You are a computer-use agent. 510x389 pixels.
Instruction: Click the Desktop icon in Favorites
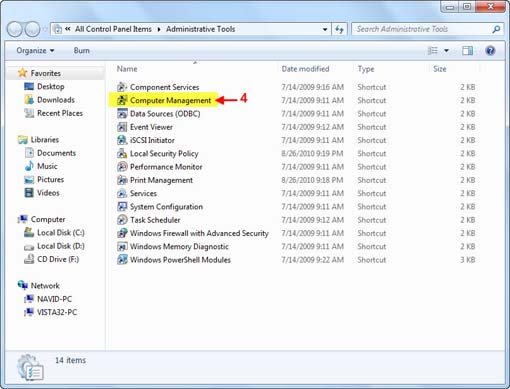click(29, 86)
